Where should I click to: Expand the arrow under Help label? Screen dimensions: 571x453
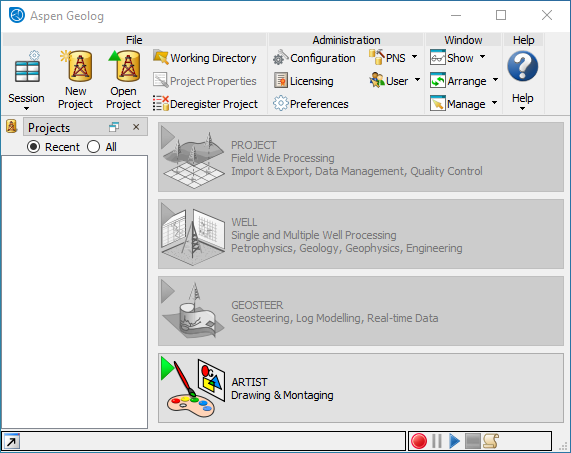[x=523, y=109]
